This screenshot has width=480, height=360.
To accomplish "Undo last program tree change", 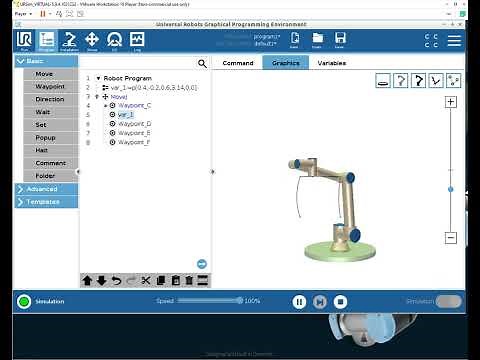I will [116, 281].
